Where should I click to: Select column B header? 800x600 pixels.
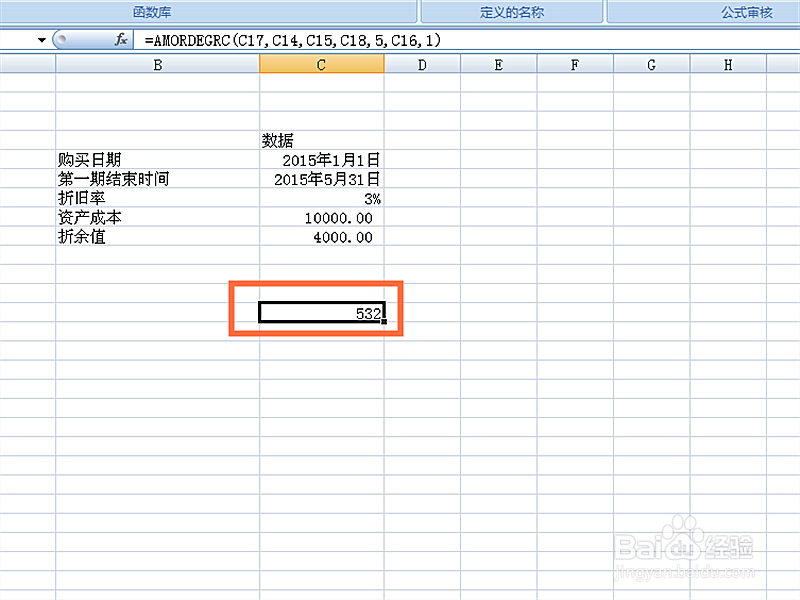click(158, 65)
